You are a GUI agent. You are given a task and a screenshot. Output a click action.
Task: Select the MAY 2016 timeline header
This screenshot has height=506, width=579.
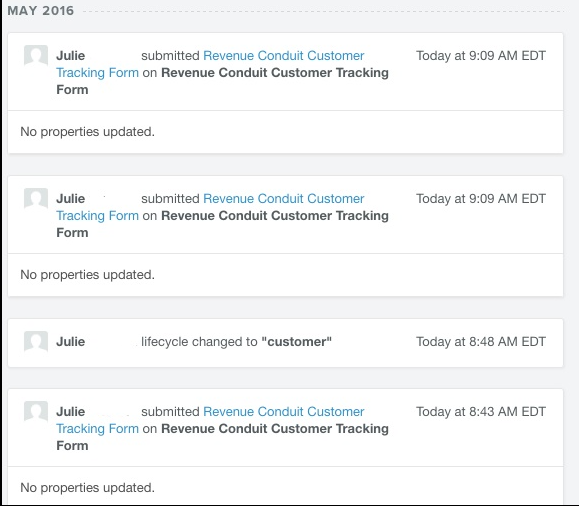(41, 10)
